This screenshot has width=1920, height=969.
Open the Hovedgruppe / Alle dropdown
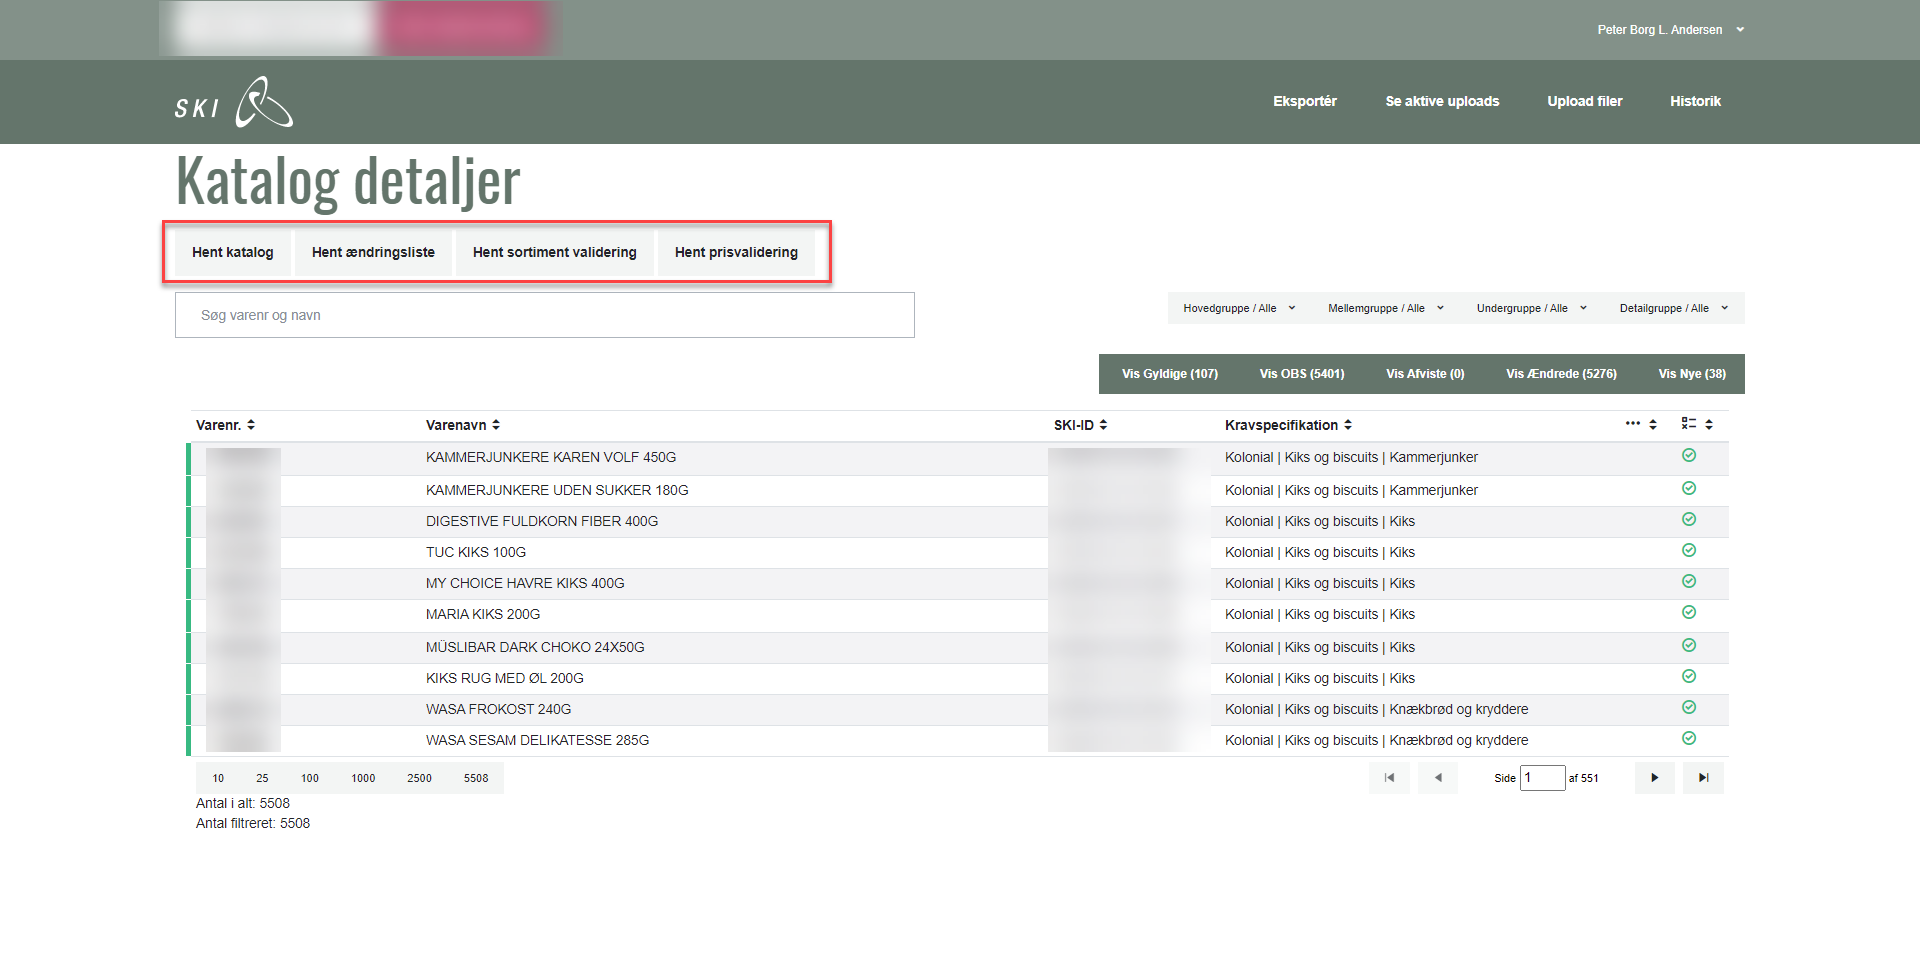pyautogui.click(x=1239, y=308)
